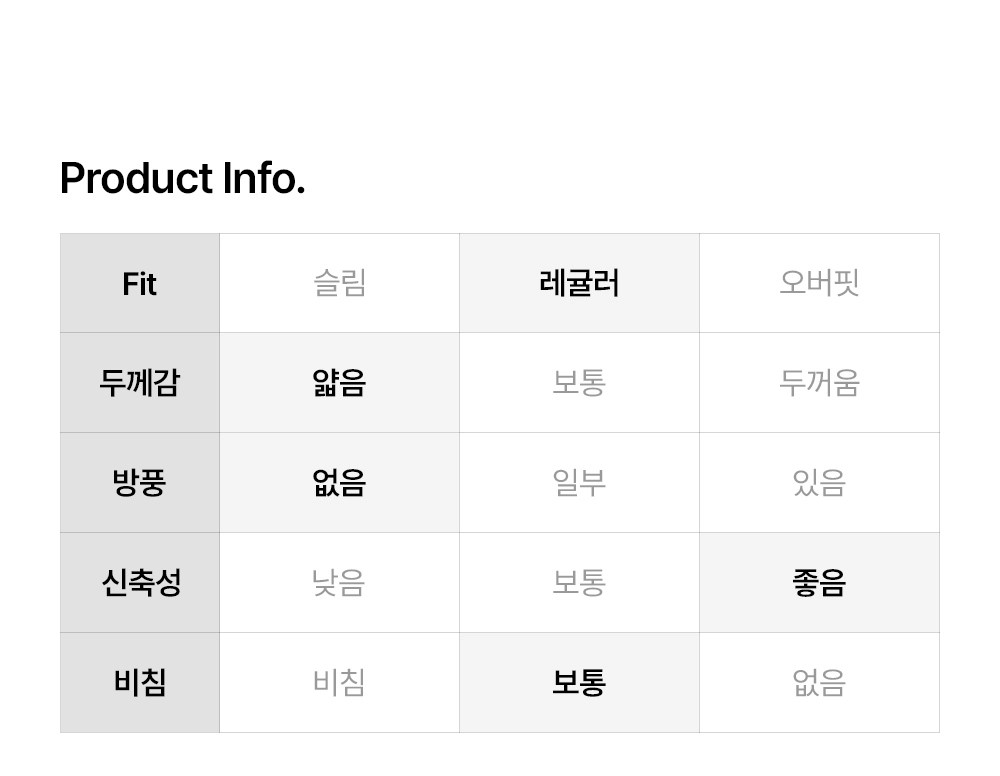Screen dimensions: 1000x776
Task: Select the 있음 windproof cell
Action: pyautogui.click(x=819, y=483)
